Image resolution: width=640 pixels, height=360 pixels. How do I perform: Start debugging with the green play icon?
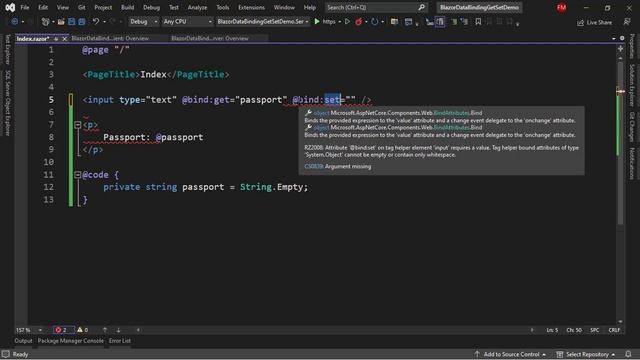click(317, 22)
